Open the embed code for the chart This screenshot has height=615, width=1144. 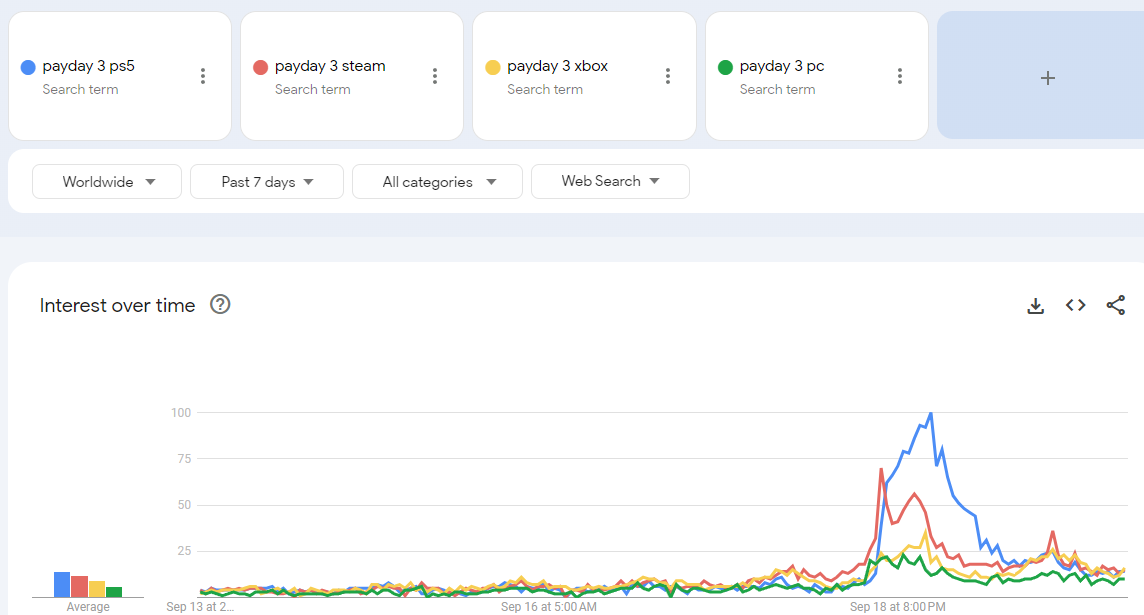click(x=1075, y=305)
